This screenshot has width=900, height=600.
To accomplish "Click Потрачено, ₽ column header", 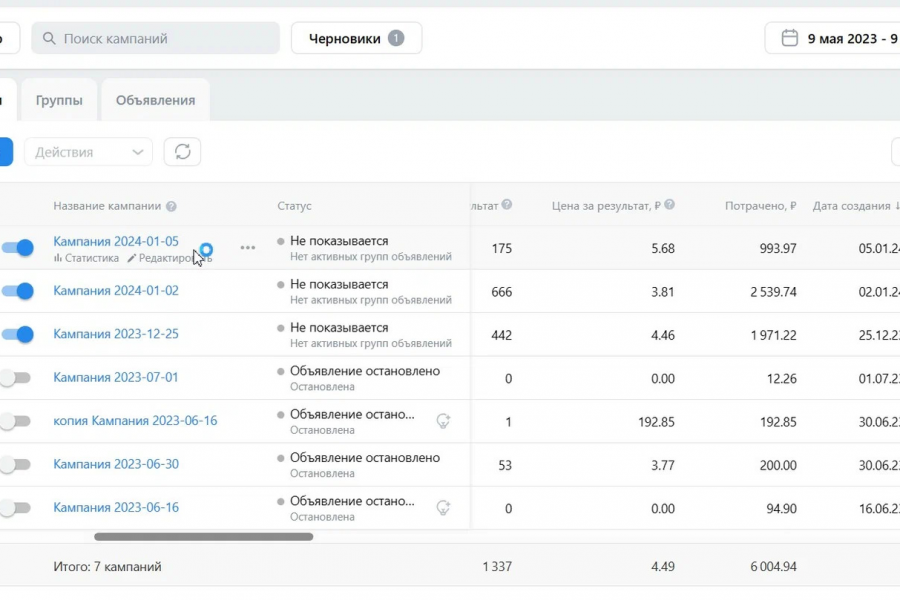I will pos(761,206).
